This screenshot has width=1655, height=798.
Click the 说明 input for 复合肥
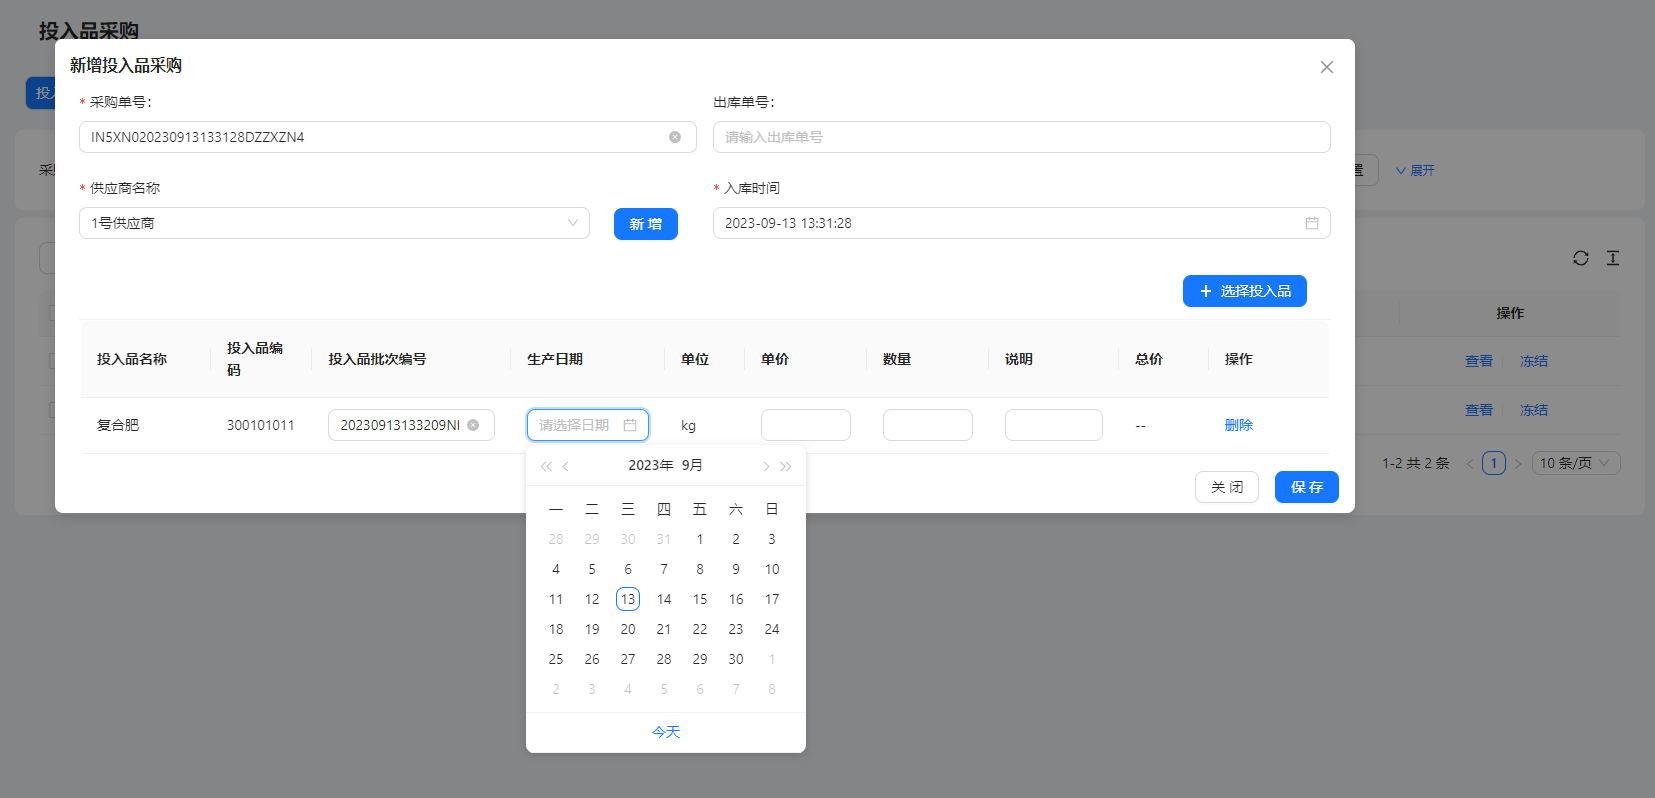[1054, 425]
